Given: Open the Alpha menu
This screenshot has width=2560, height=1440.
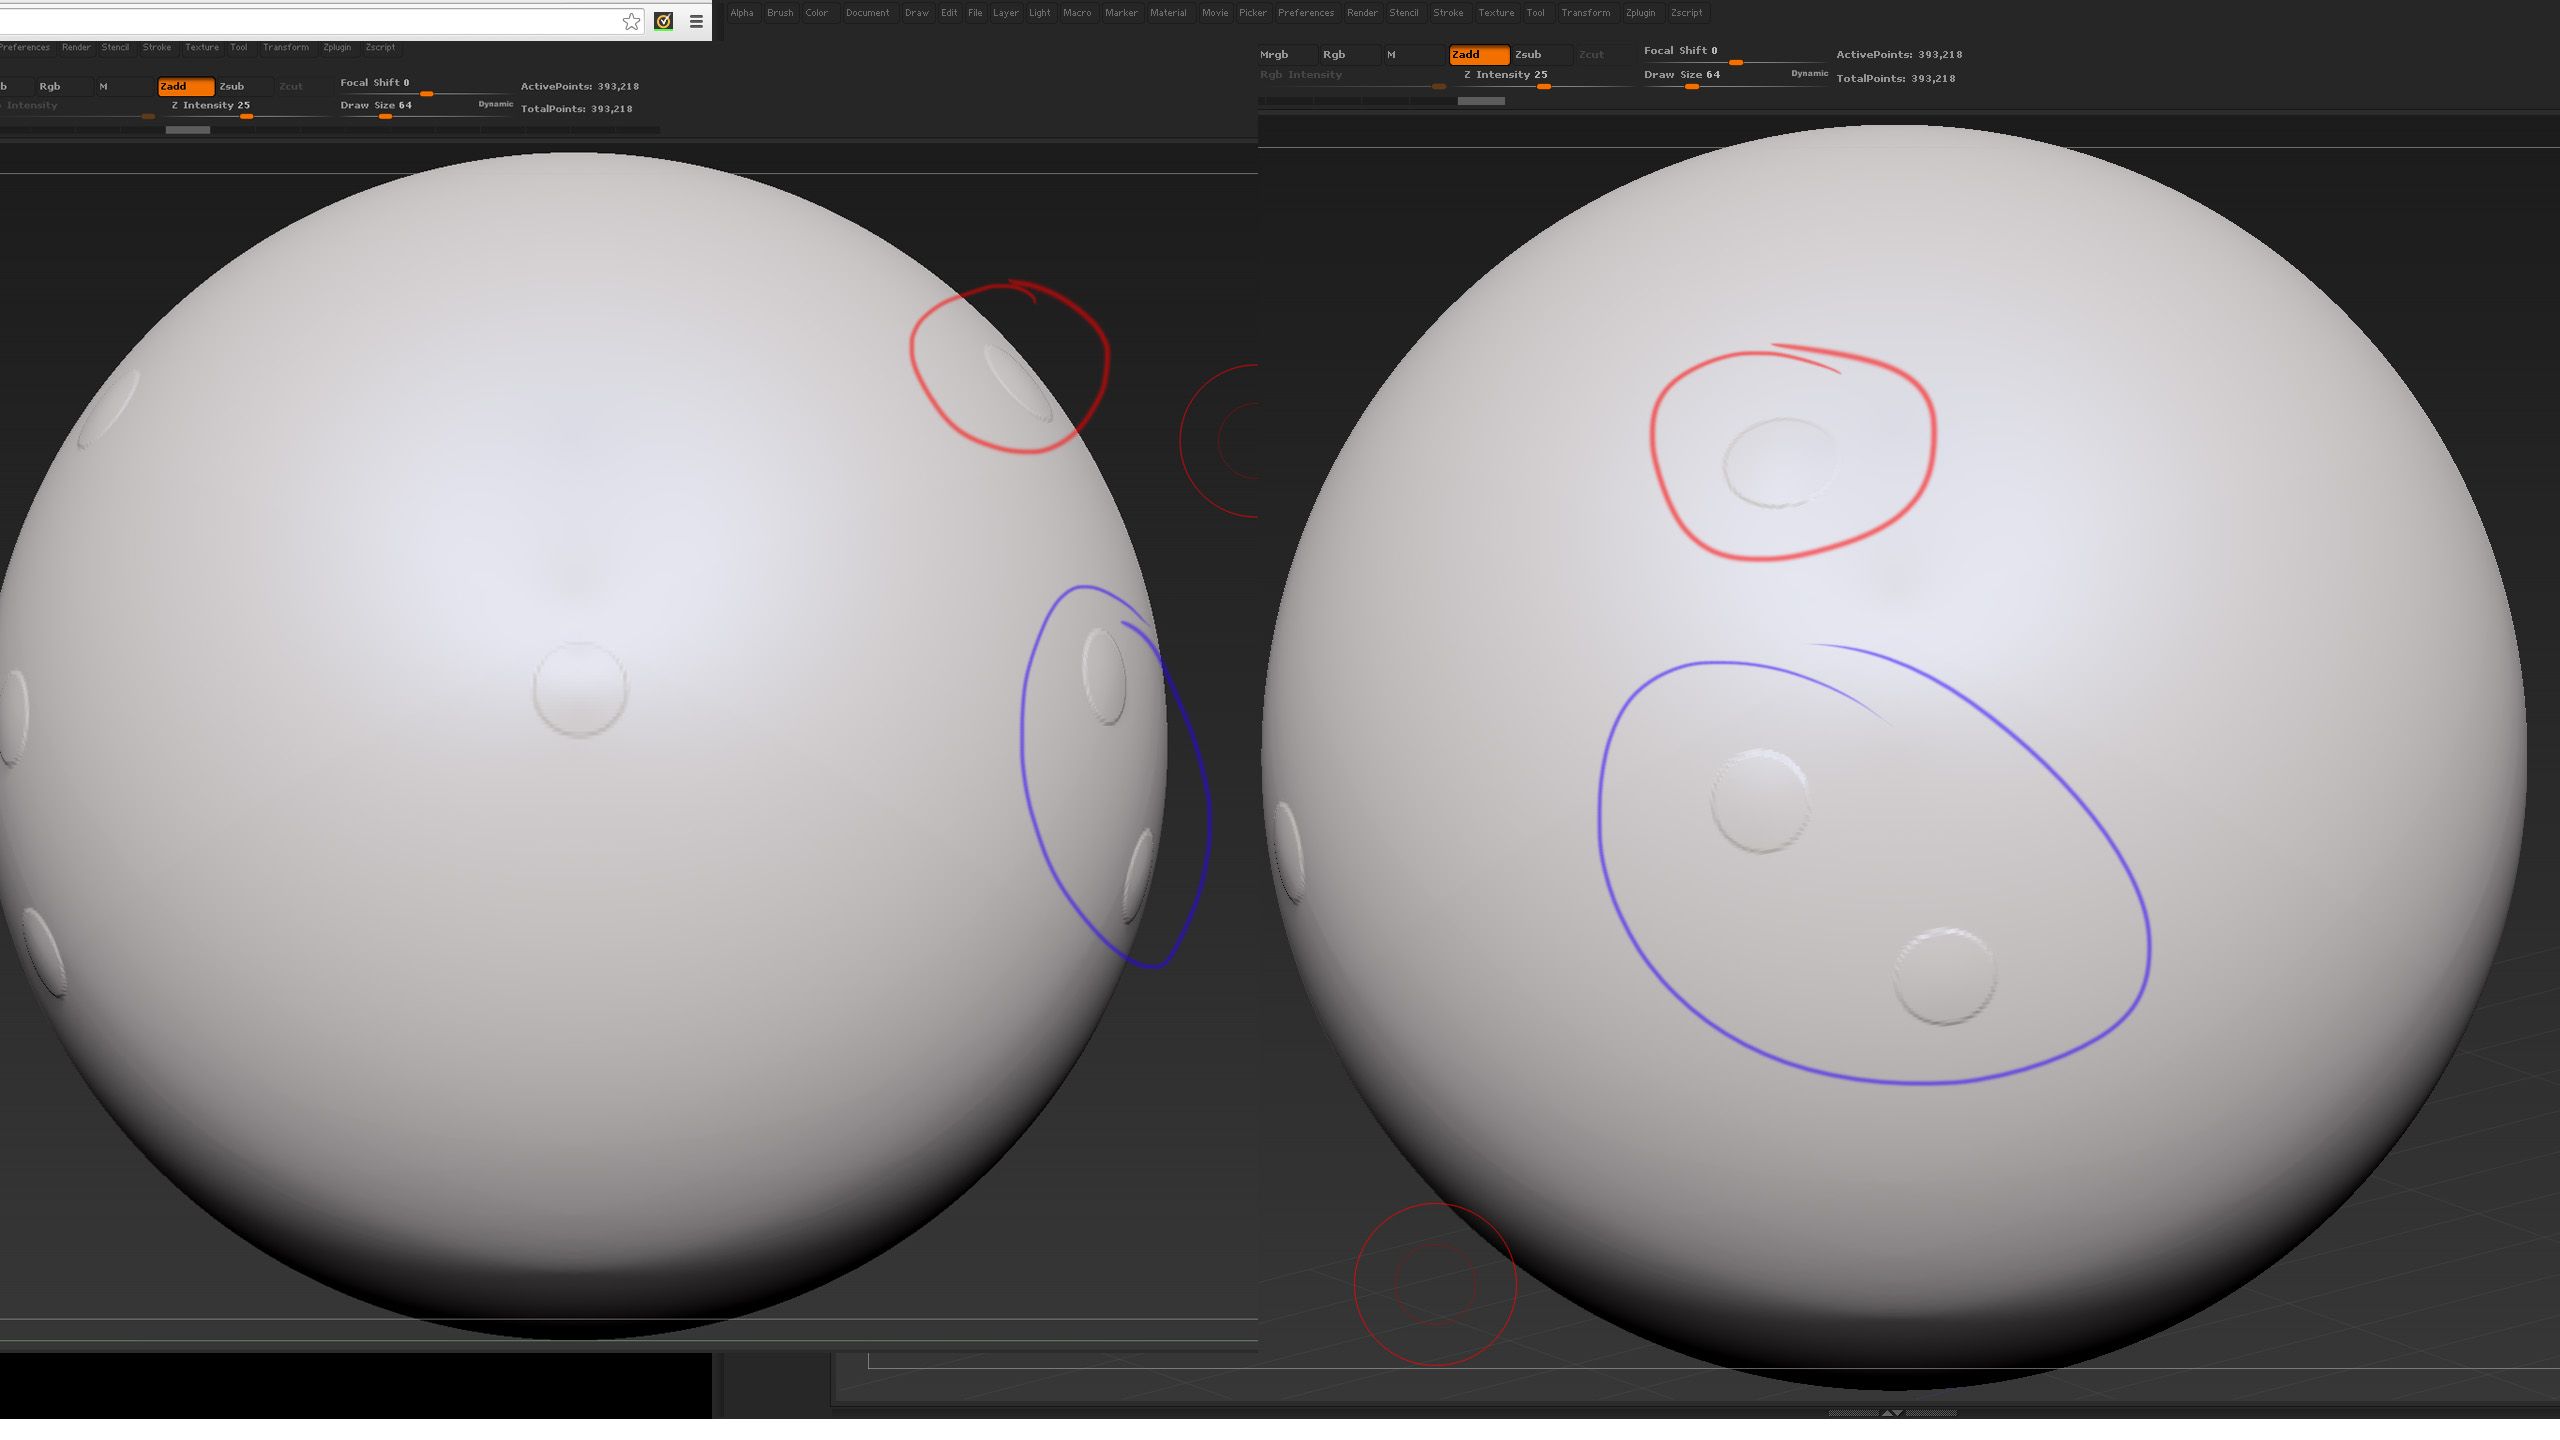Looking at the screenshot, I should click(x=742, y=13).
